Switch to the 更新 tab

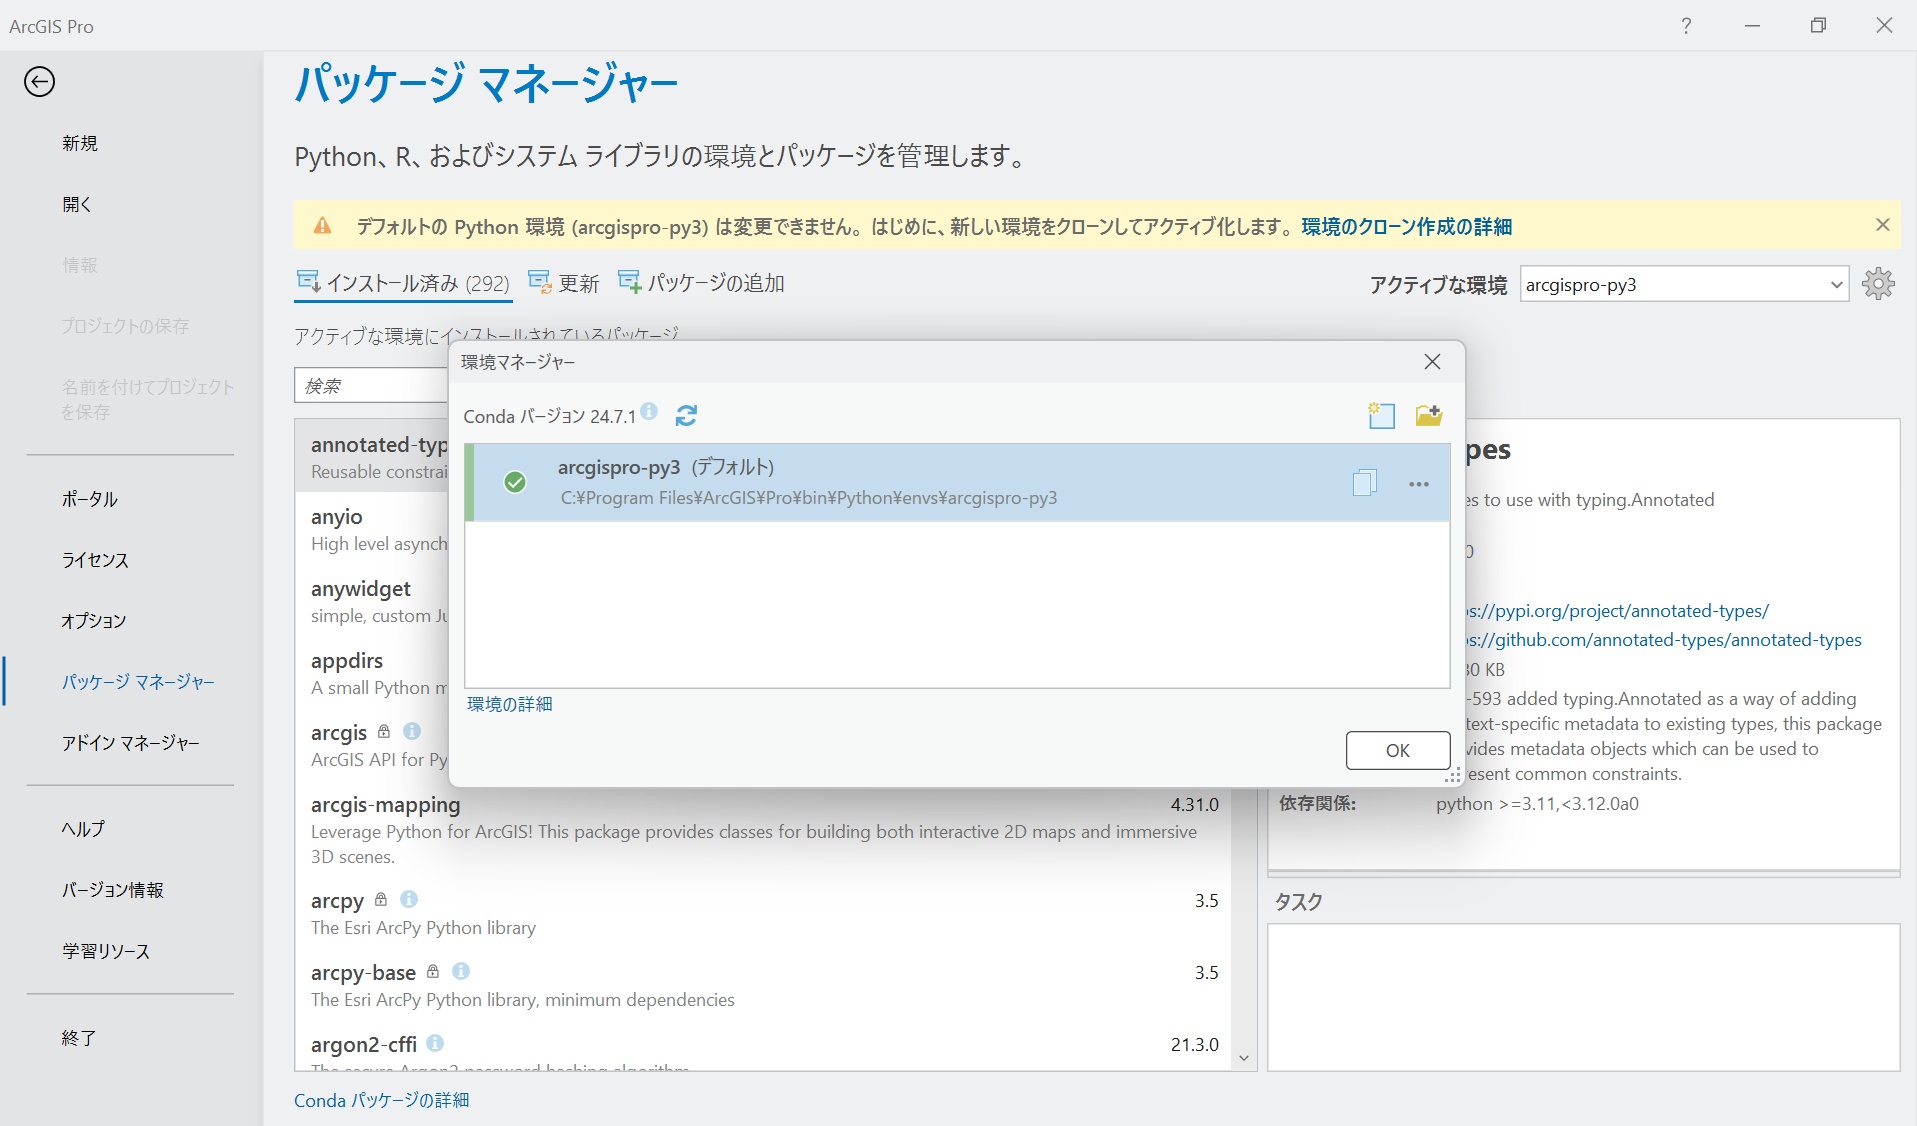coord(563,283)
